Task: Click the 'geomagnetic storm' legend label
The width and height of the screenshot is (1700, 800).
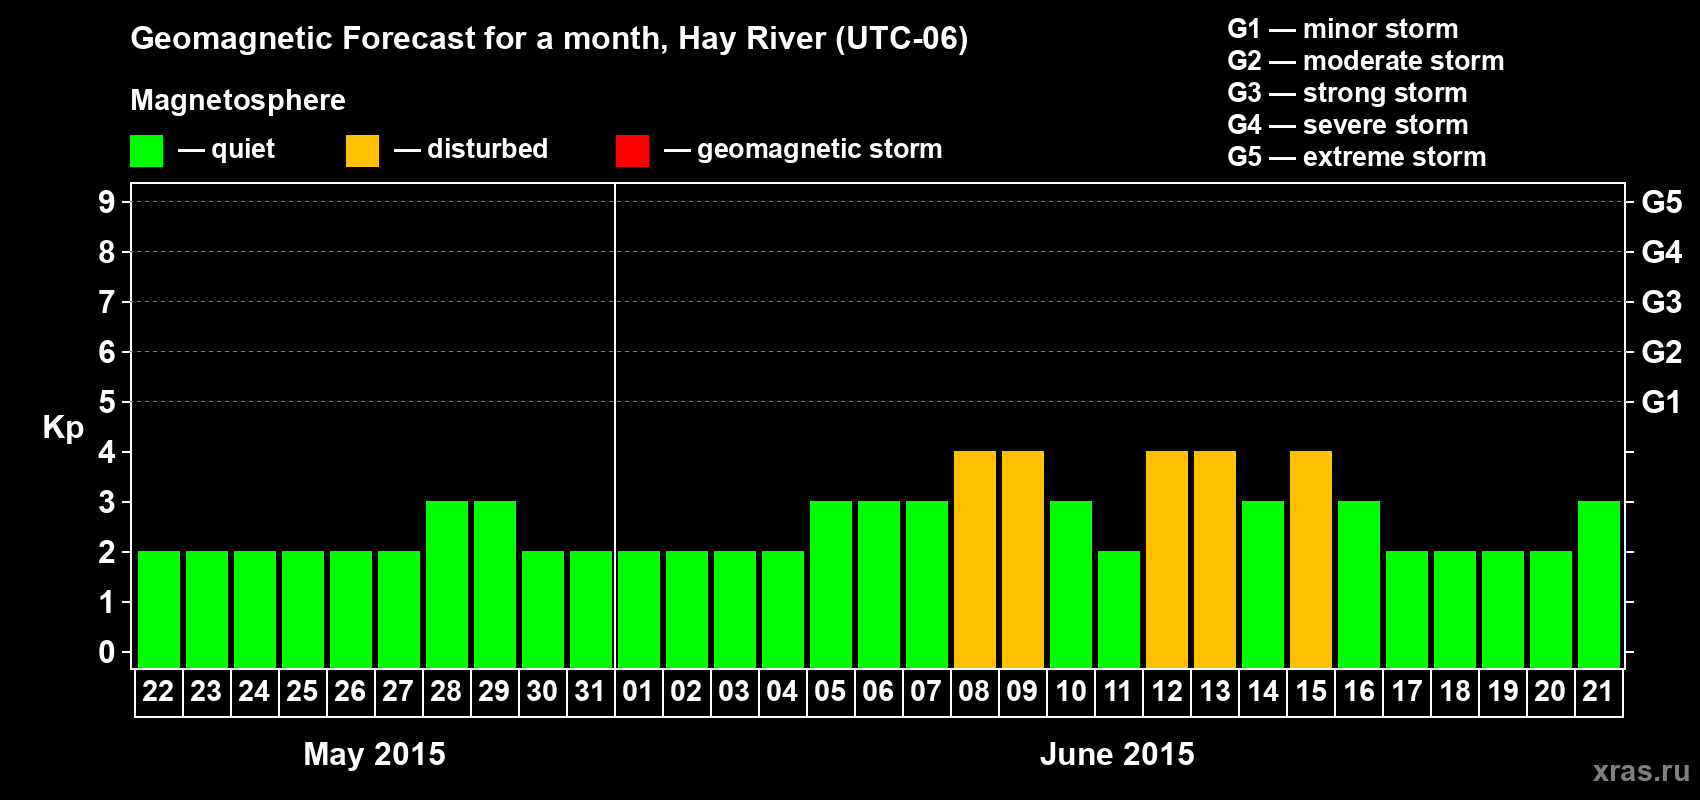Action: [x=820, y=150]
